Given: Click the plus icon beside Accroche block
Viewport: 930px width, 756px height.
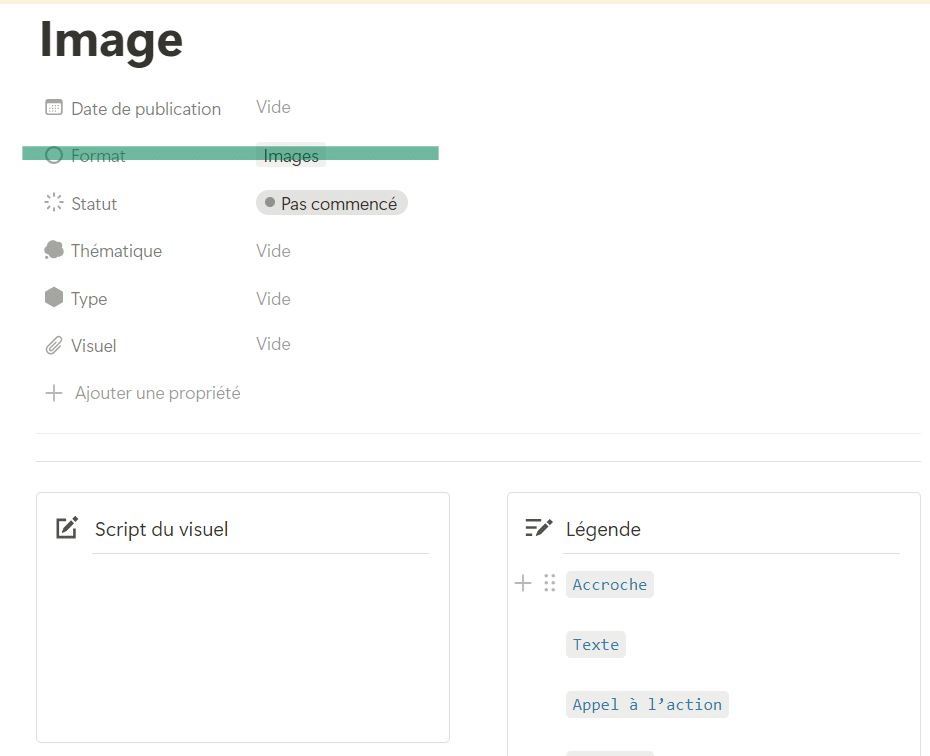Looking at the screenshot, I should tap(523, 583).
